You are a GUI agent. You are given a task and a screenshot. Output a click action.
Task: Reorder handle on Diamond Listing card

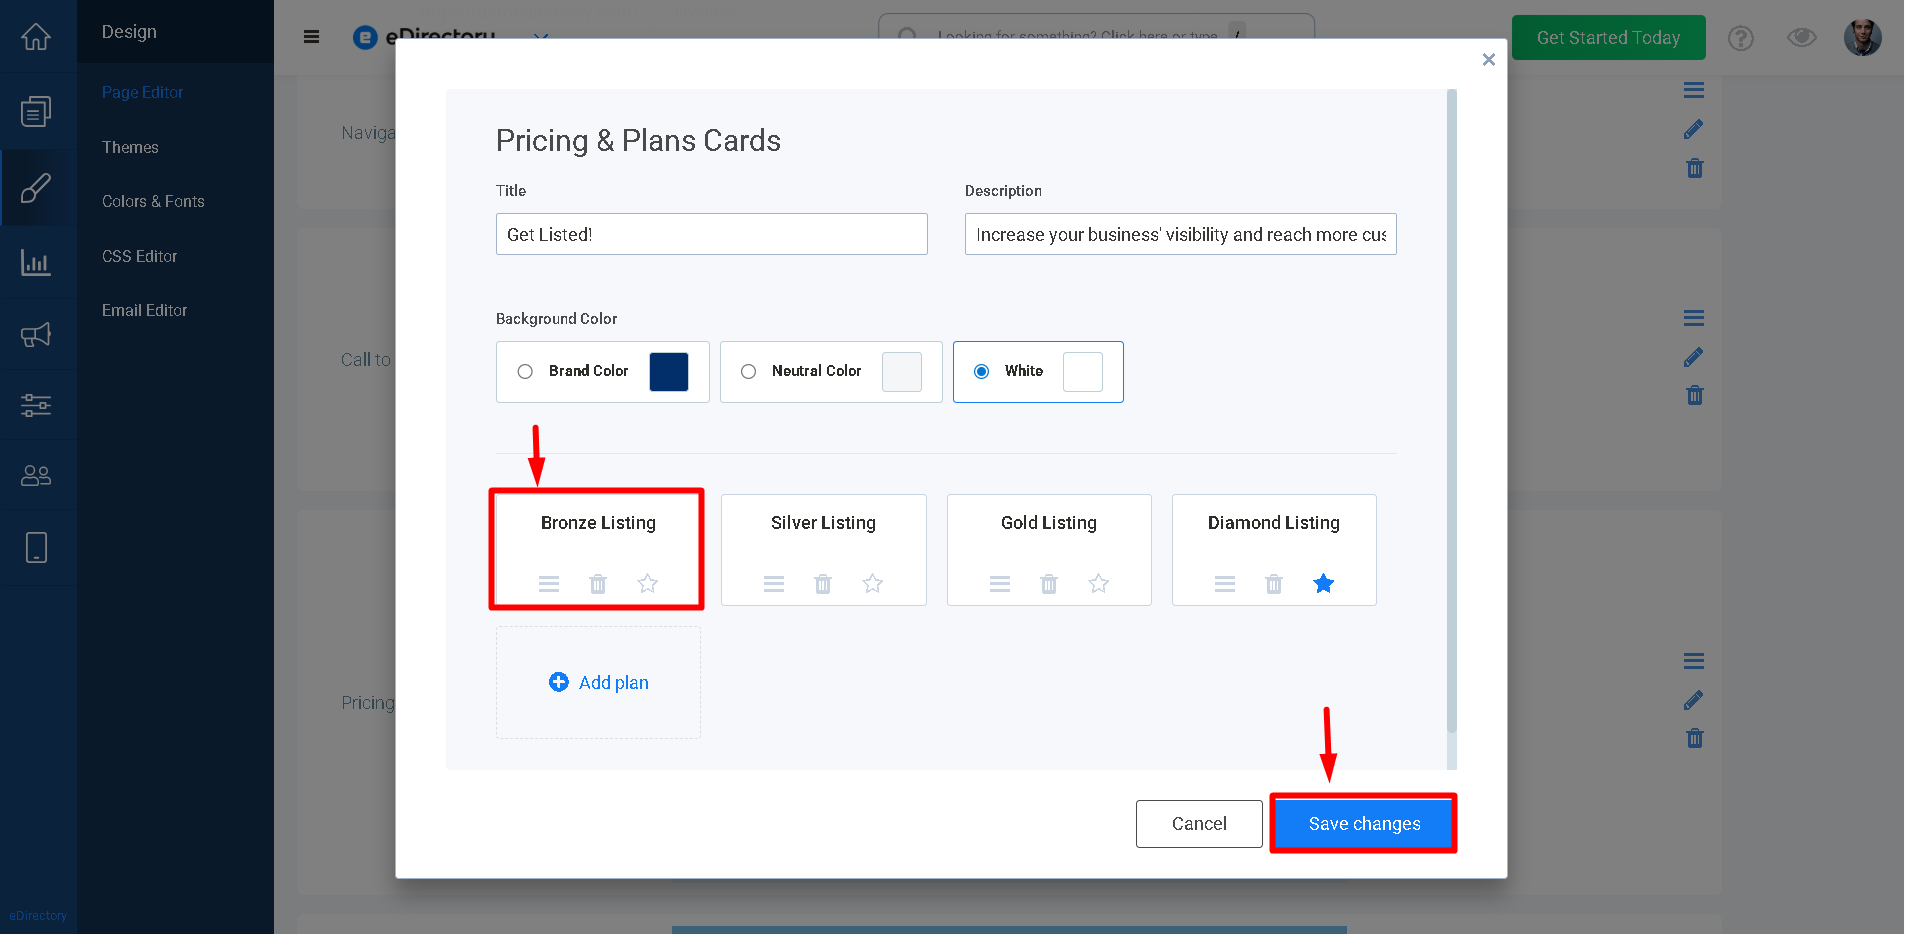[x=1225, y=584]
